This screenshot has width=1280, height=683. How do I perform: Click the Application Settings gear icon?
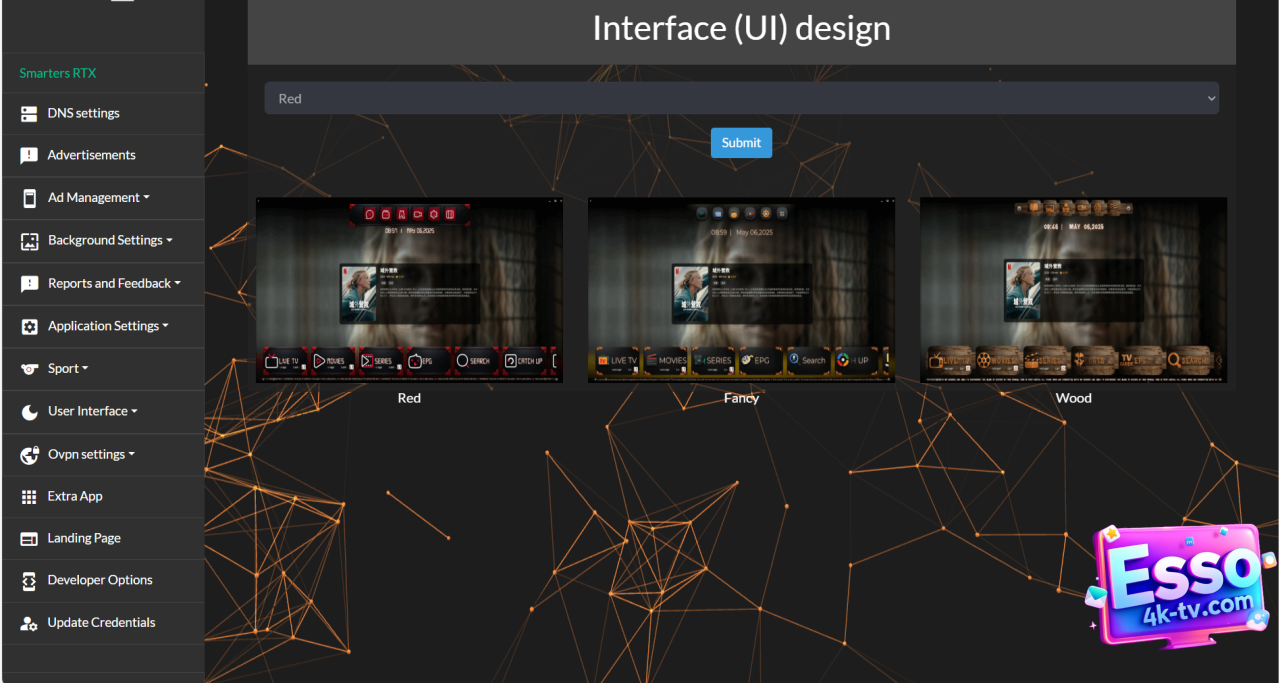pos(29,327)
